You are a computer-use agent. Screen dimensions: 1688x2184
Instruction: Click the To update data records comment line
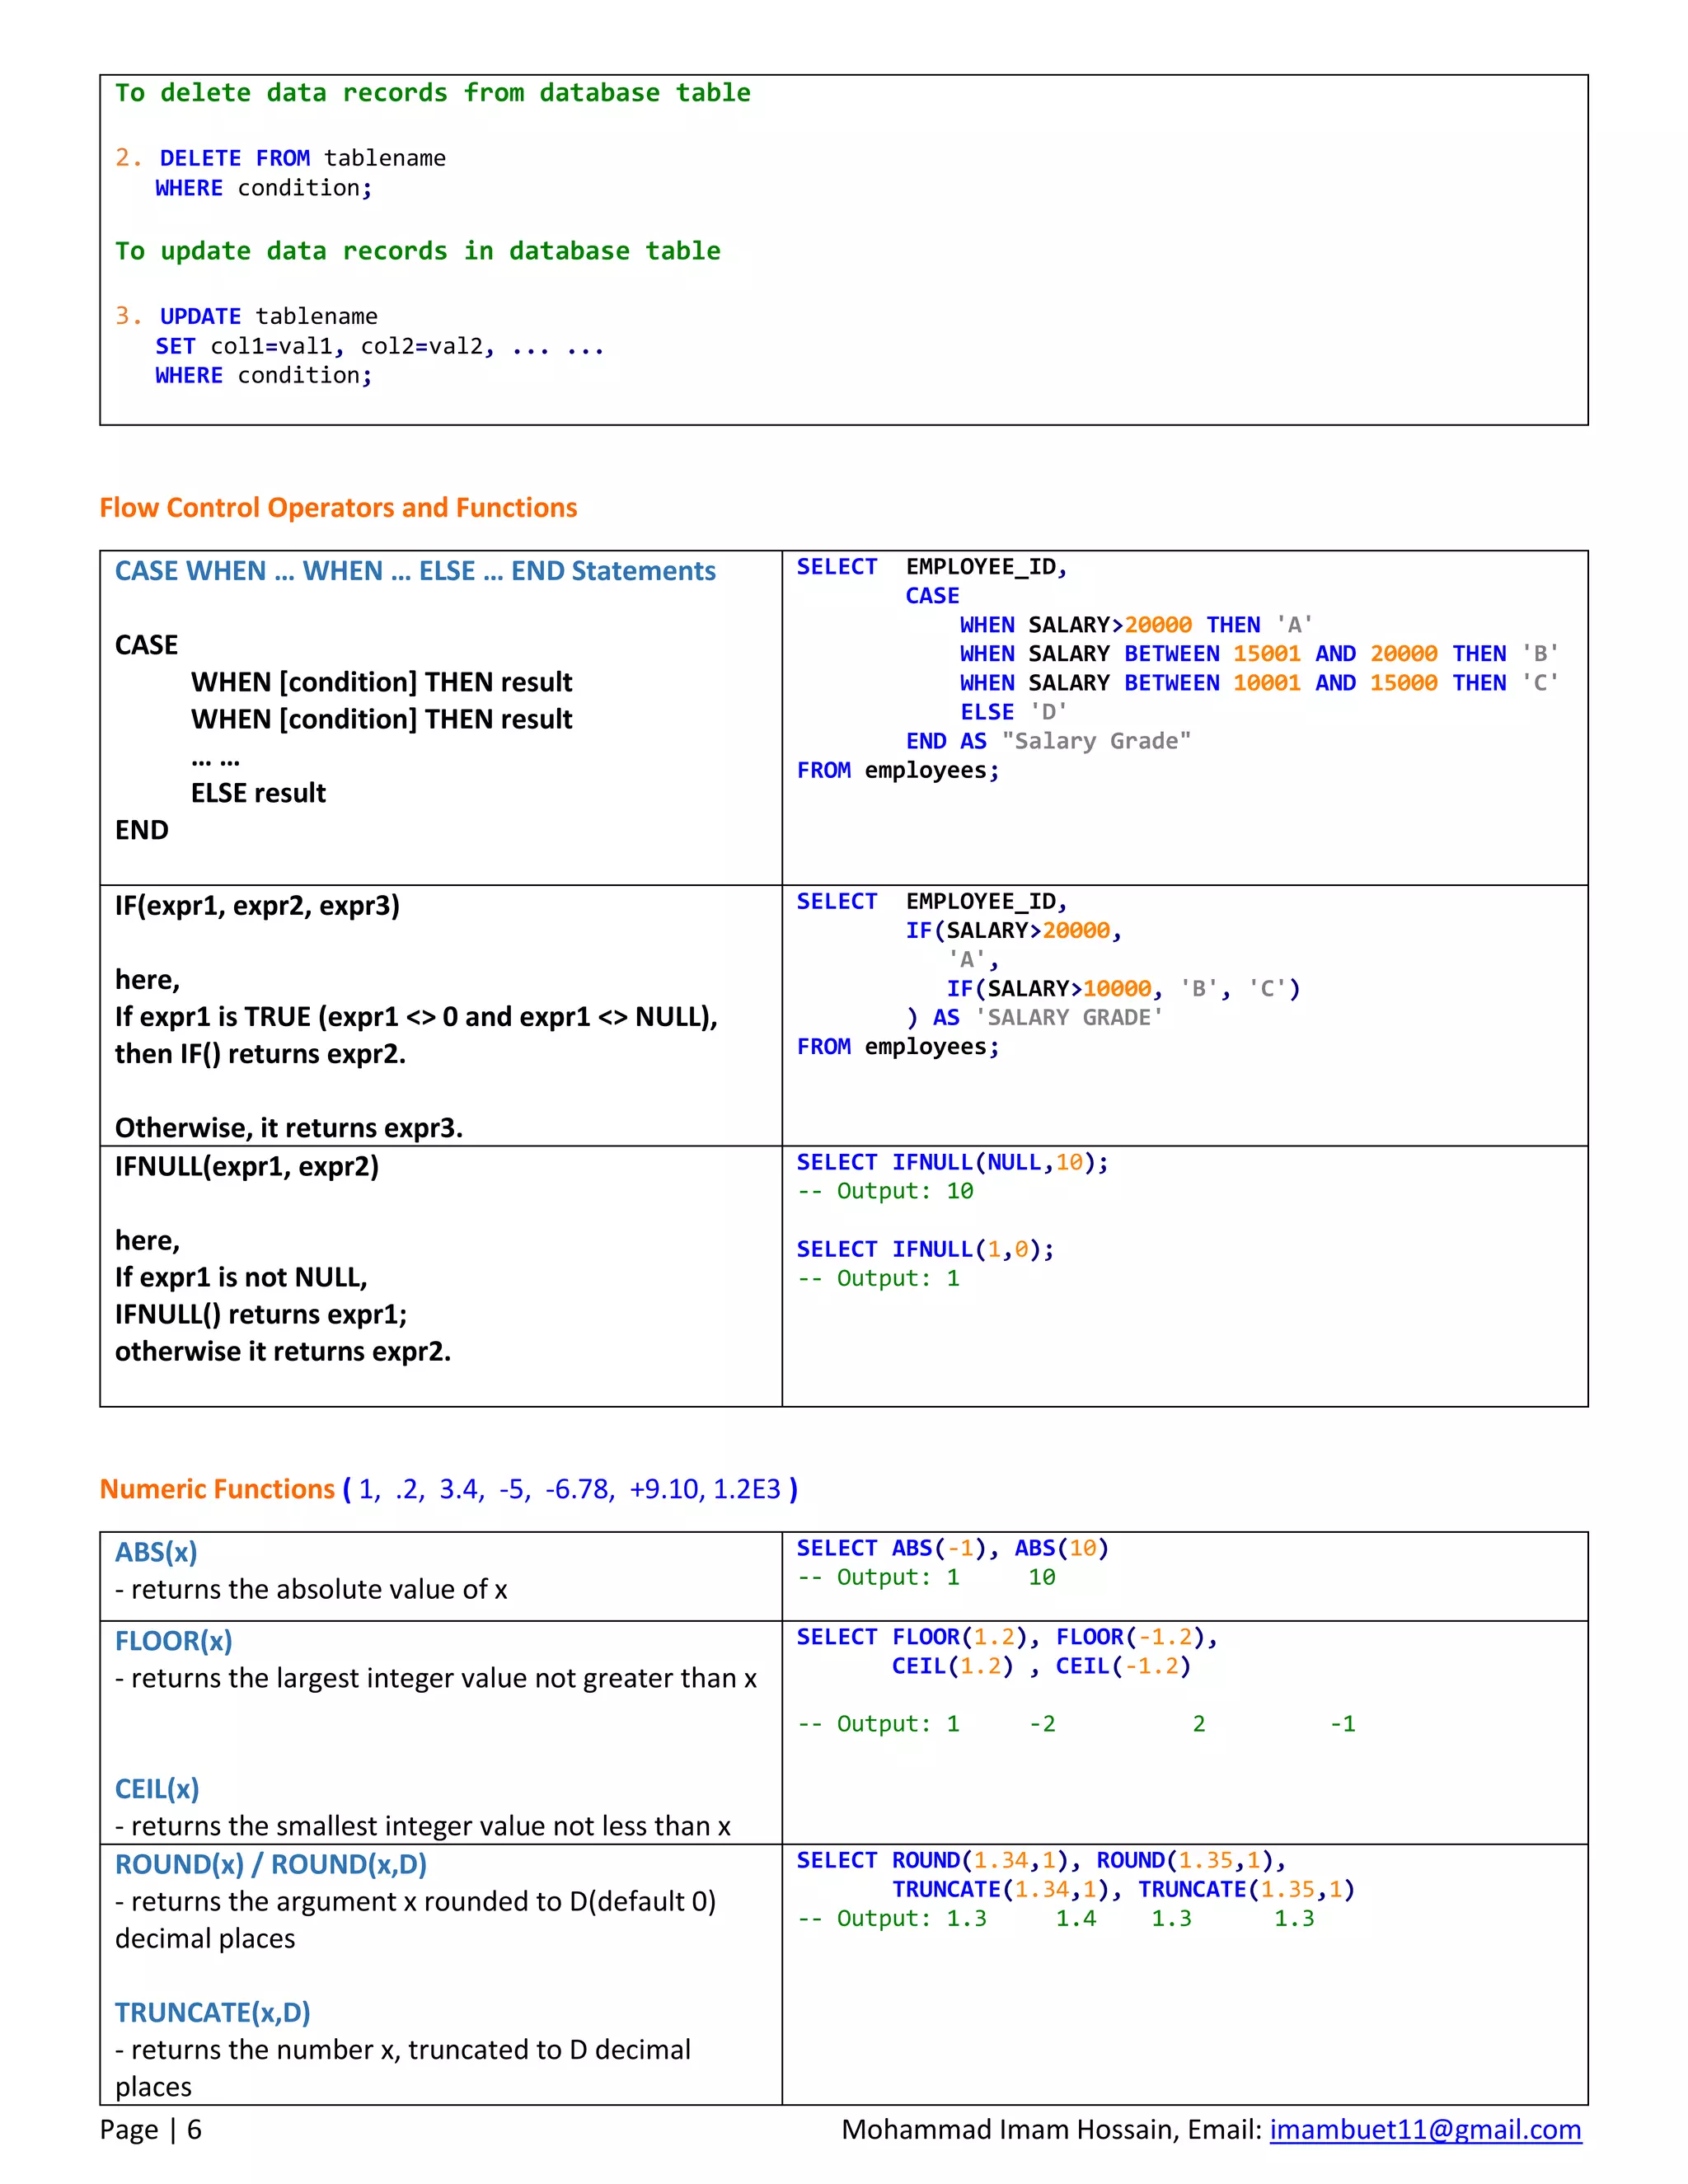coord(417,251)
